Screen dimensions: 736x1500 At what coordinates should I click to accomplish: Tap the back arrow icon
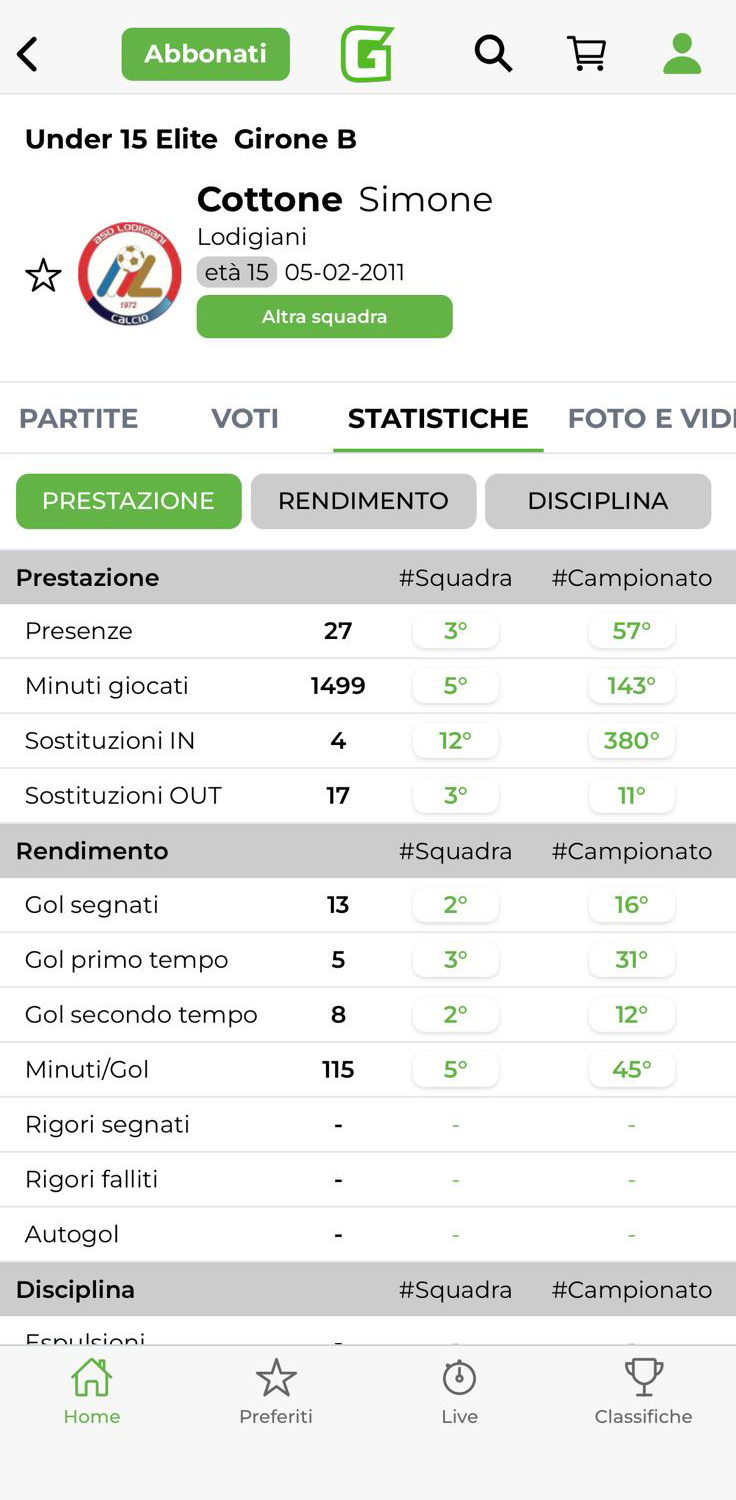pyautogui.click(x=28, y=54)
